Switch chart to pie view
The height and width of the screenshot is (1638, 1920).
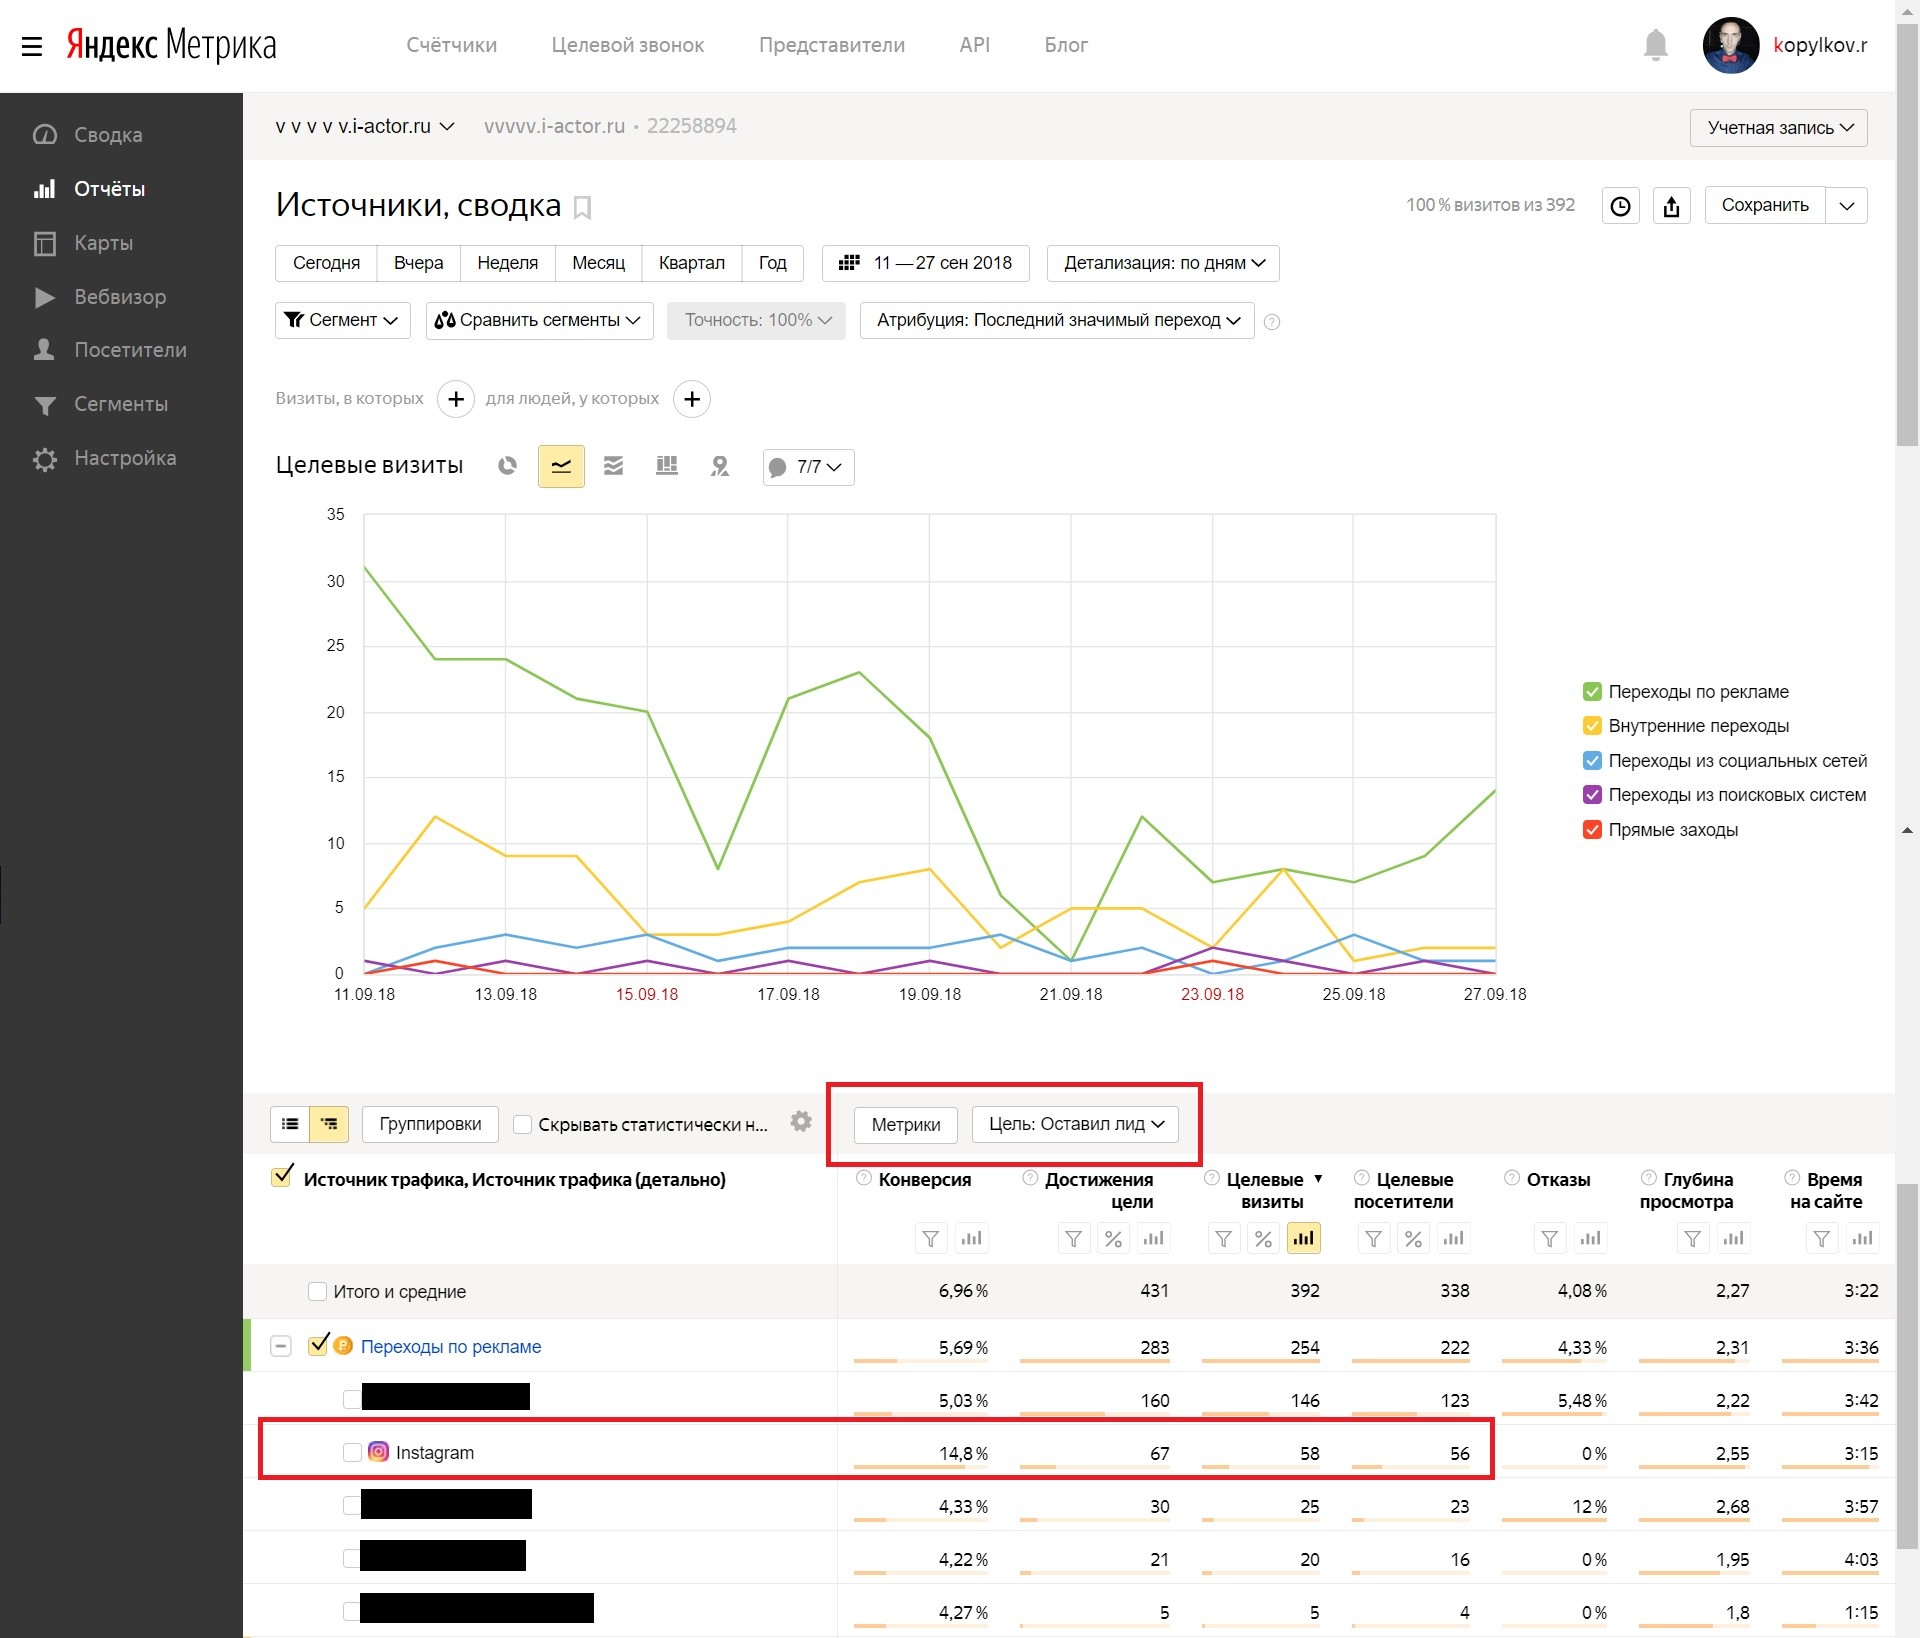point(508,466)
